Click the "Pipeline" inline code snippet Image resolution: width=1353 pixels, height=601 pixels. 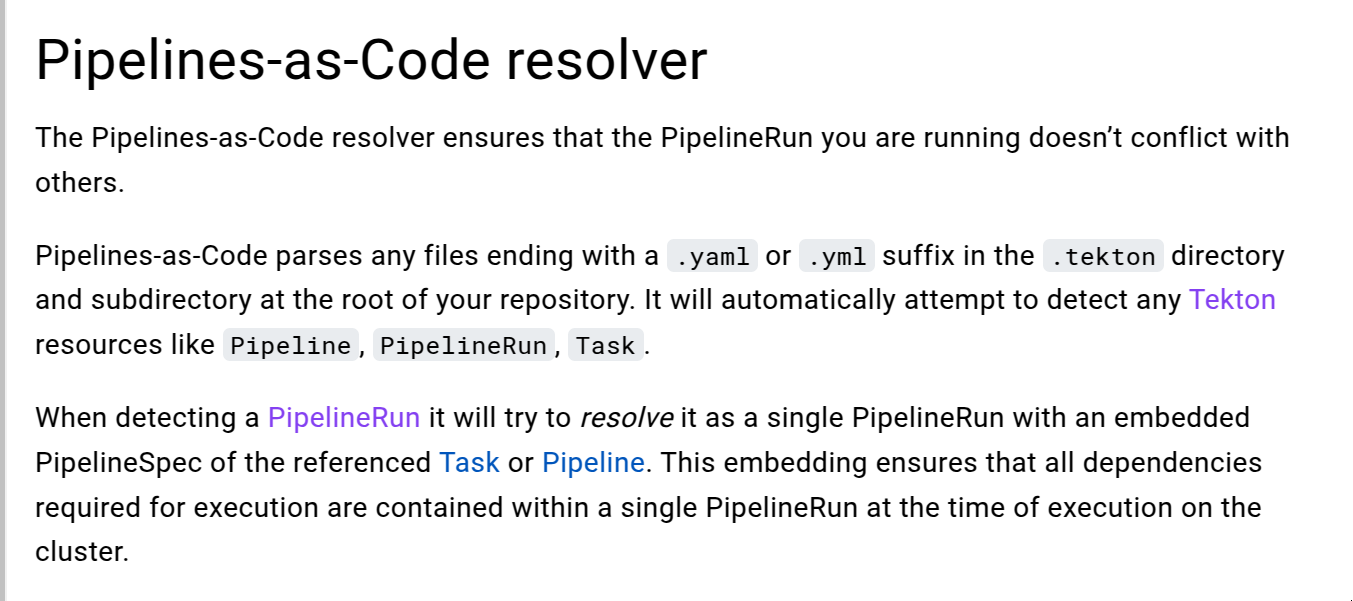point(290,346)
